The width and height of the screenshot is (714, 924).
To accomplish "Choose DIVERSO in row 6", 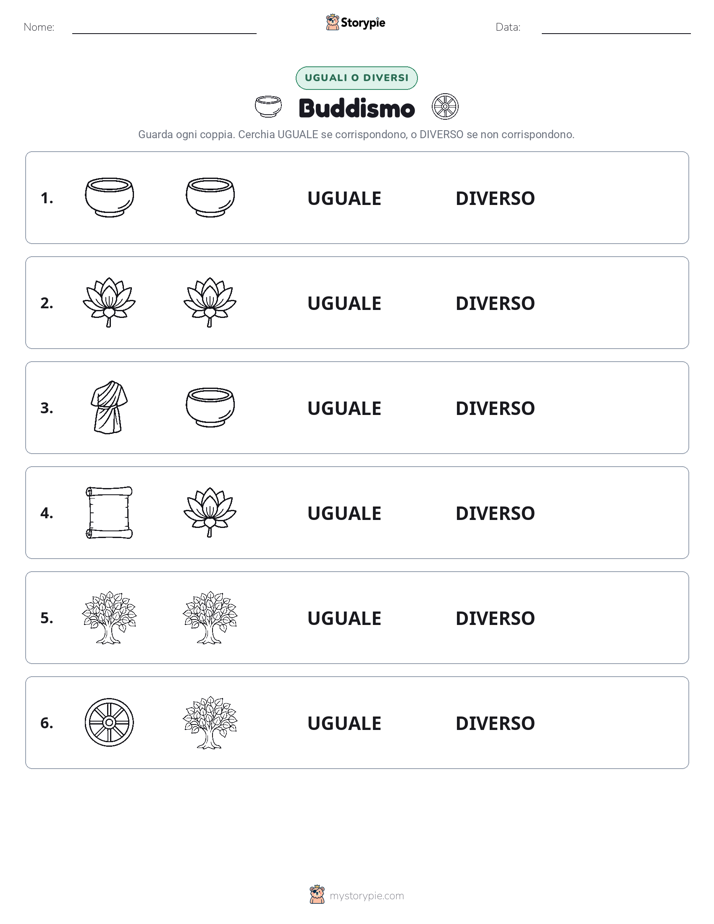I will 495,723.
